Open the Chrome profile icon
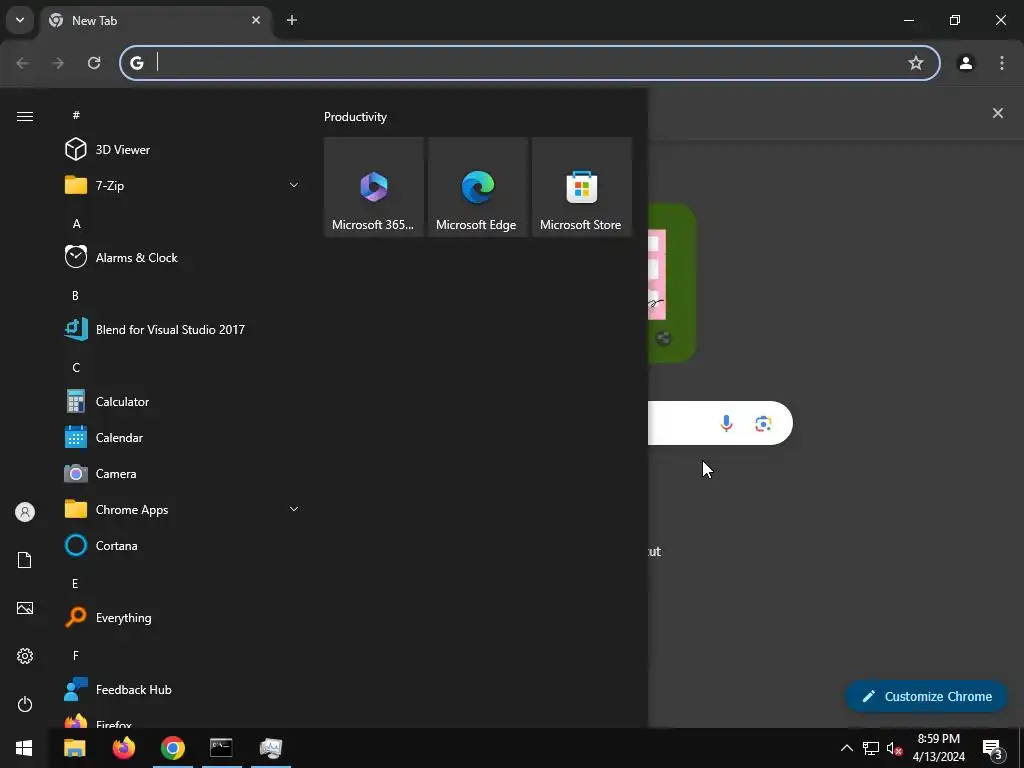This screenshot has height=768, width=1024. (x=965, y=63)
